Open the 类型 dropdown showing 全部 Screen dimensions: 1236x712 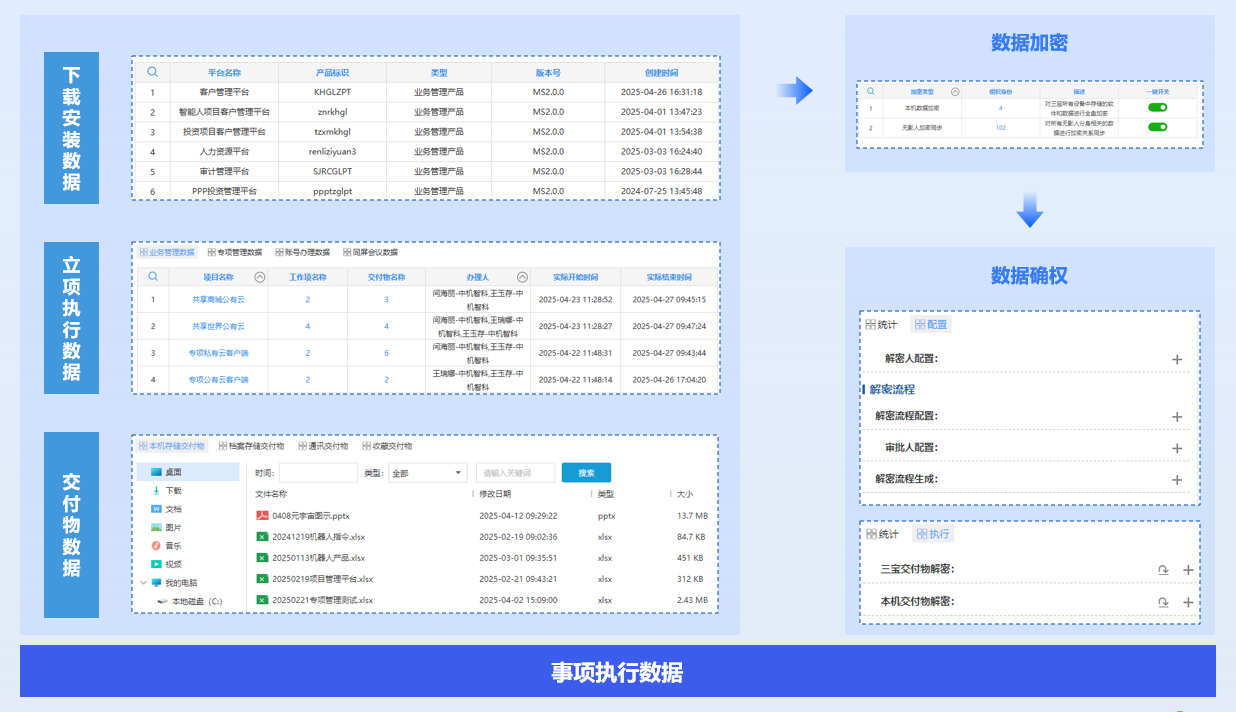point(427,473)
